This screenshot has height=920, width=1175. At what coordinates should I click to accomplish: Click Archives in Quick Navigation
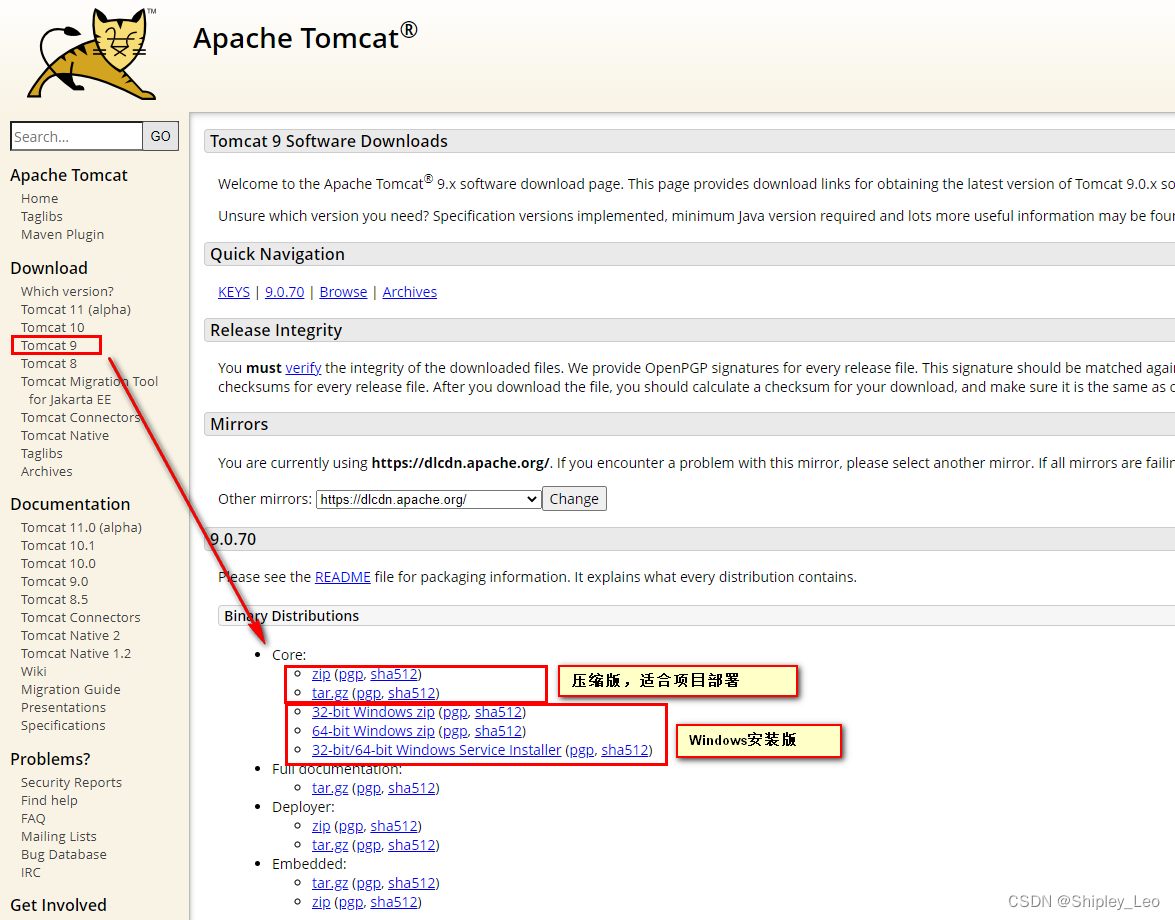[410, 292]
